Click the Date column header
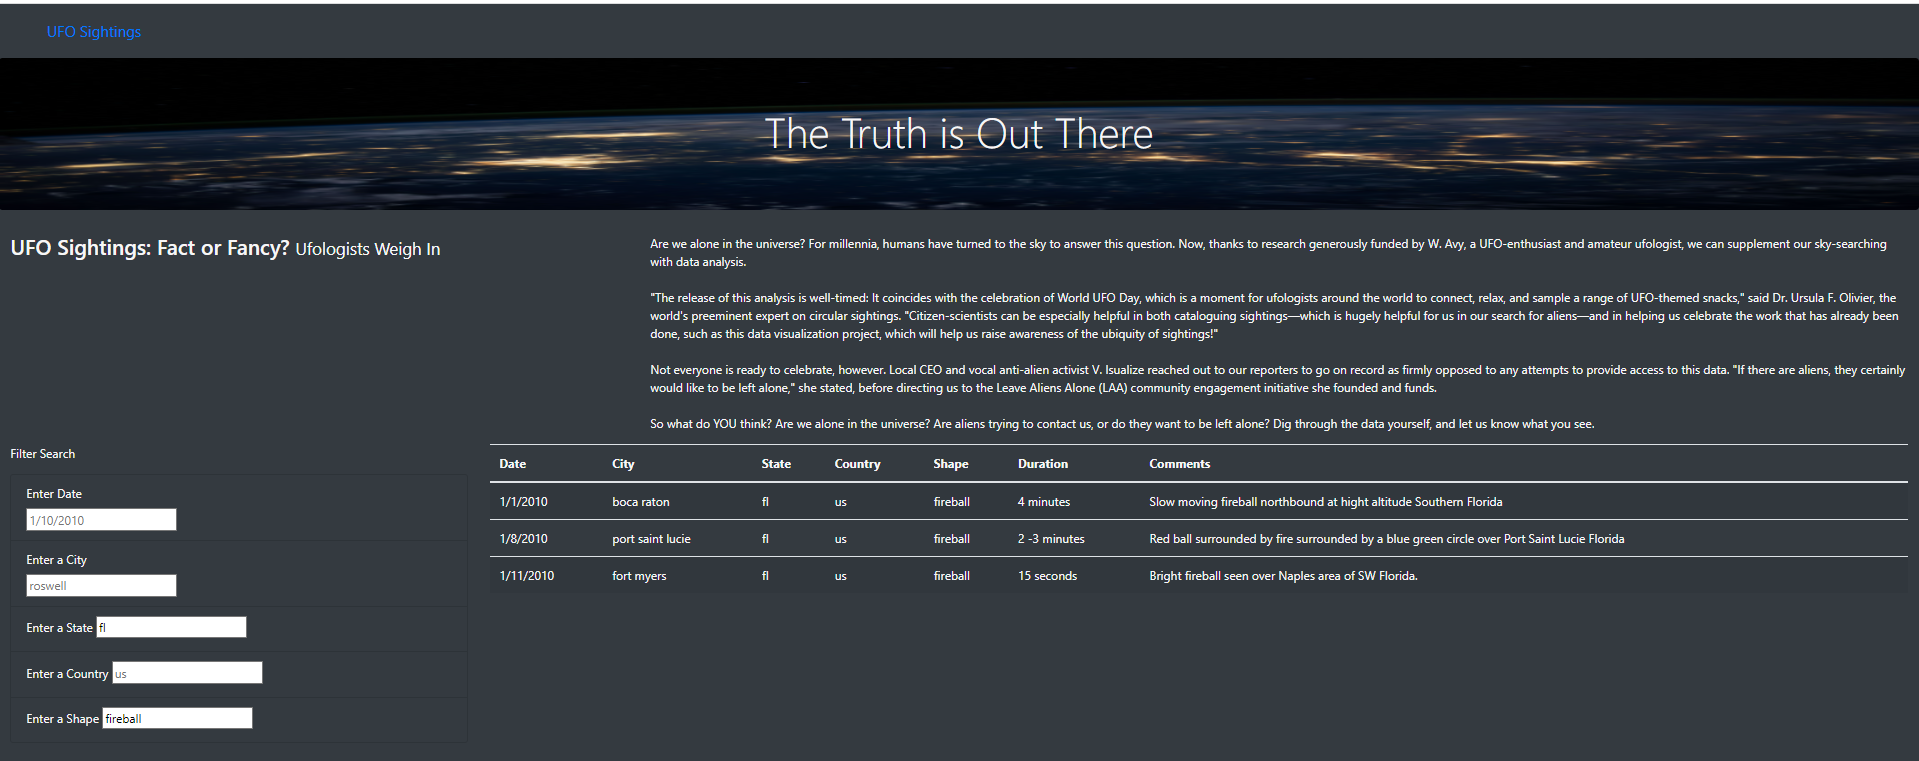 (513, 464)
